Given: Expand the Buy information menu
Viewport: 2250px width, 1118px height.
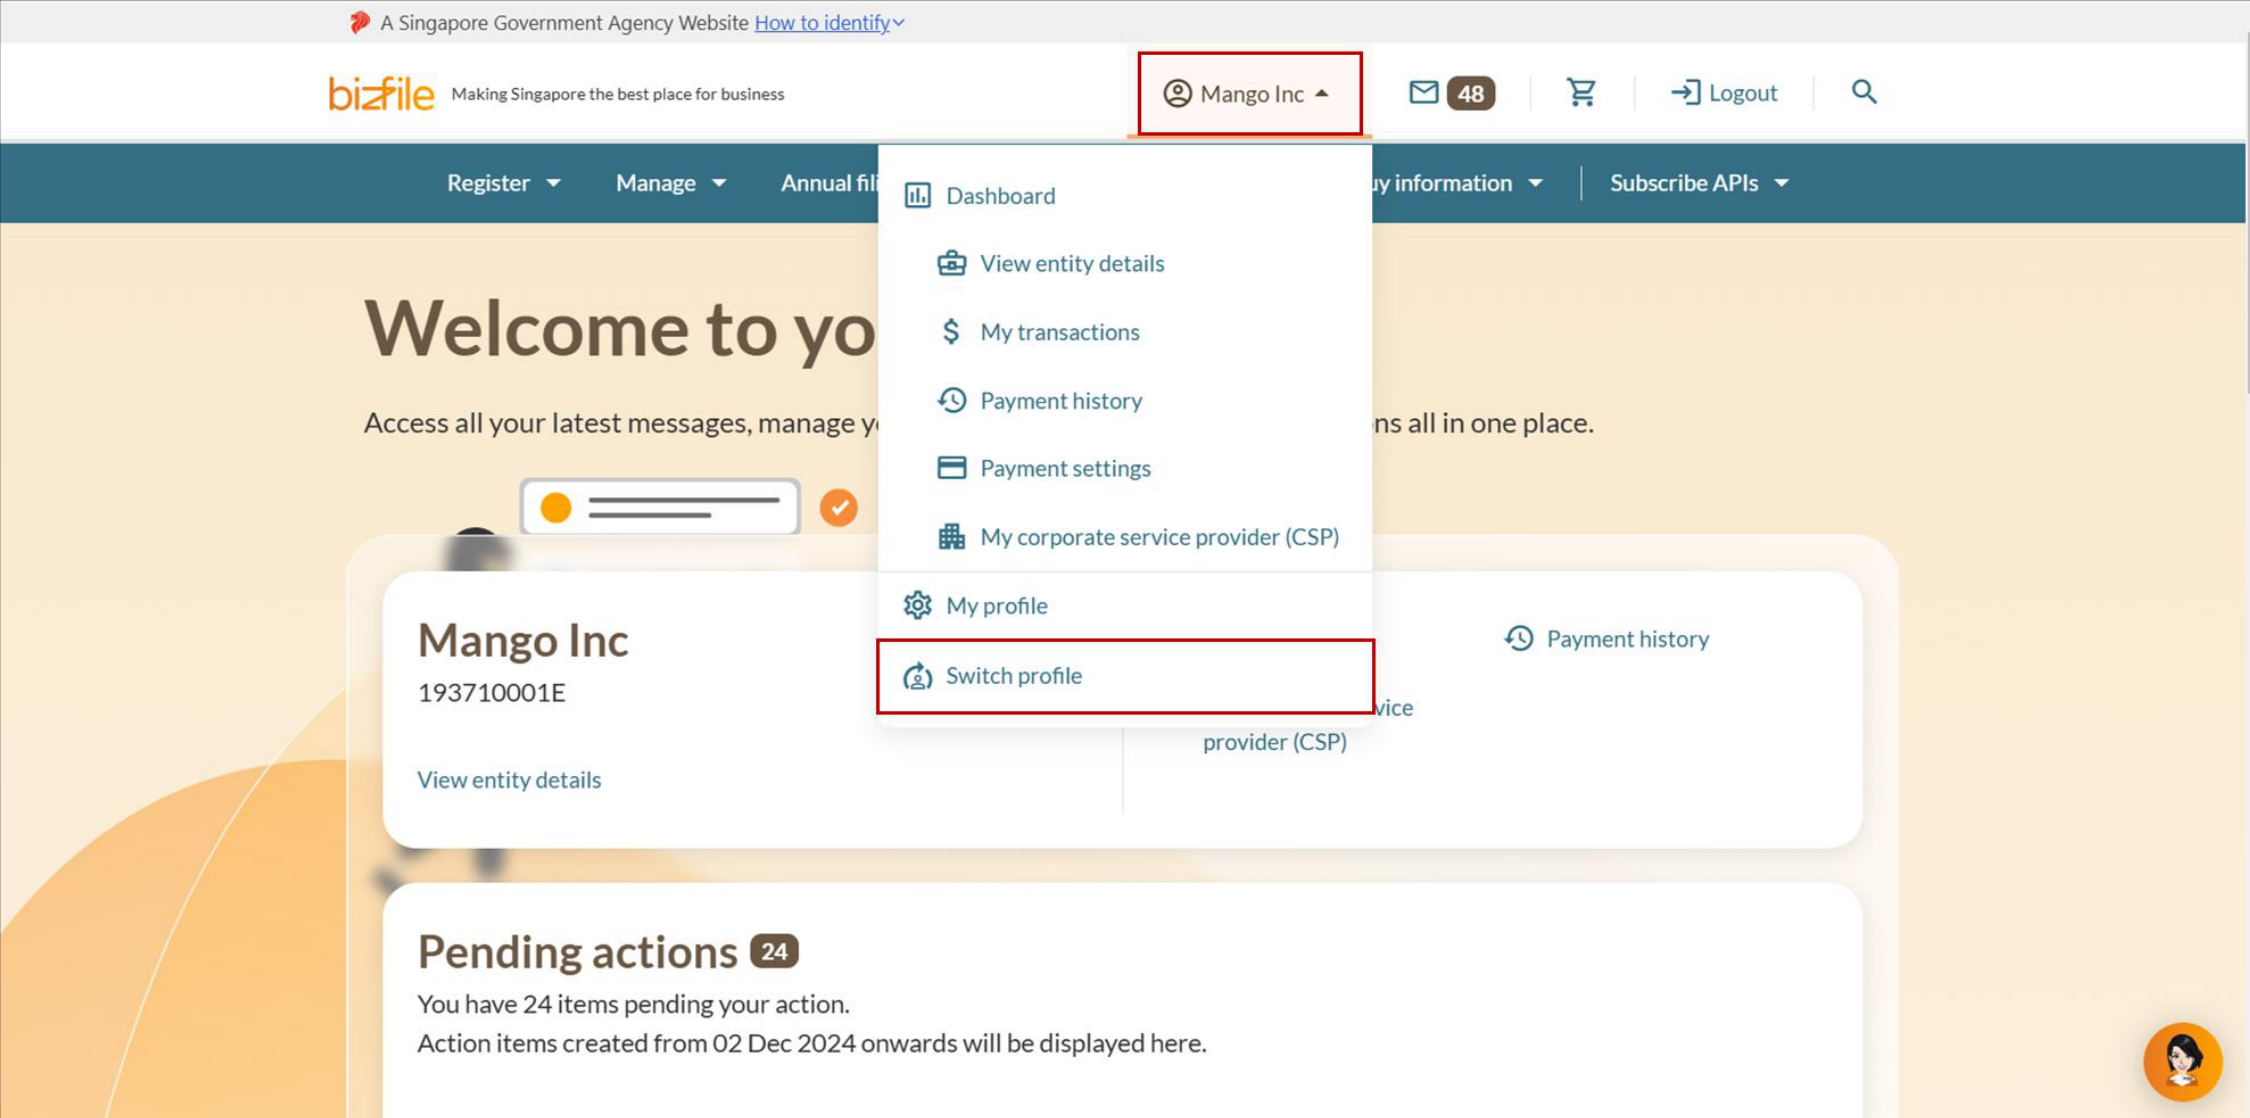Looking at the screenshot, I should tap(1458, 183).
